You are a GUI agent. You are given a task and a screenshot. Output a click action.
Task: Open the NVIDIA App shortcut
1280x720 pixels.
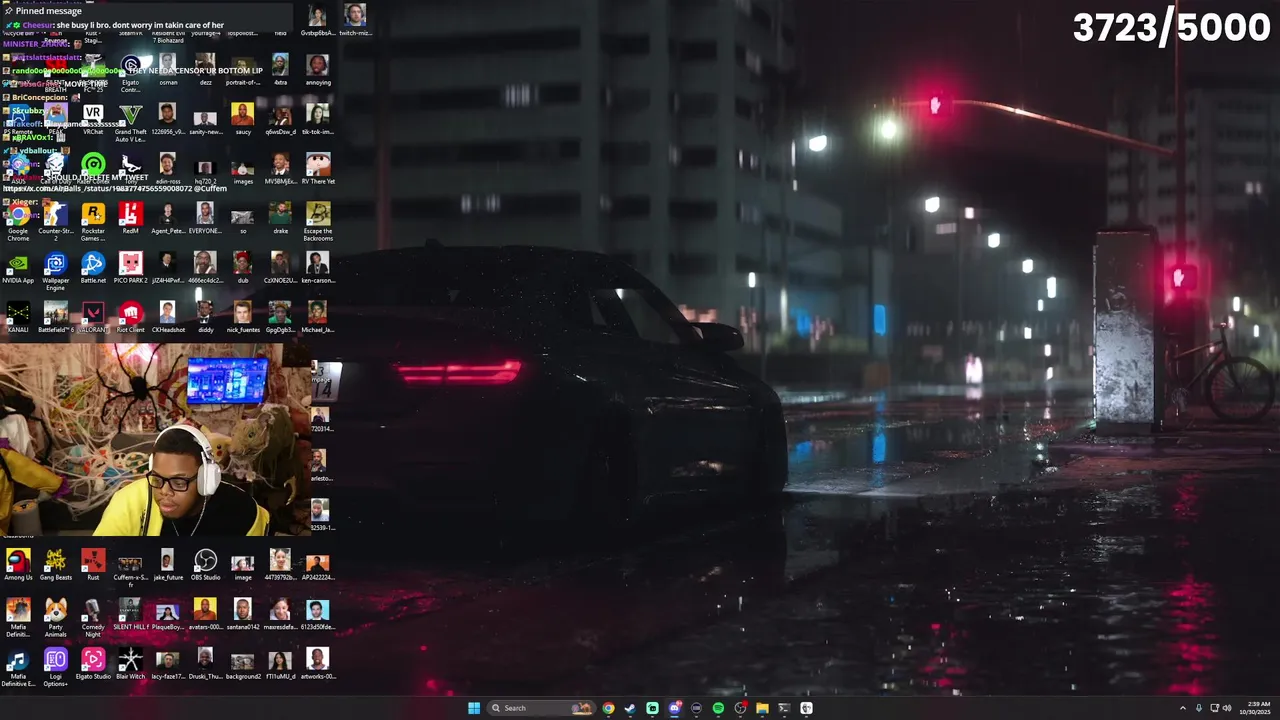[x=18, y=268]
